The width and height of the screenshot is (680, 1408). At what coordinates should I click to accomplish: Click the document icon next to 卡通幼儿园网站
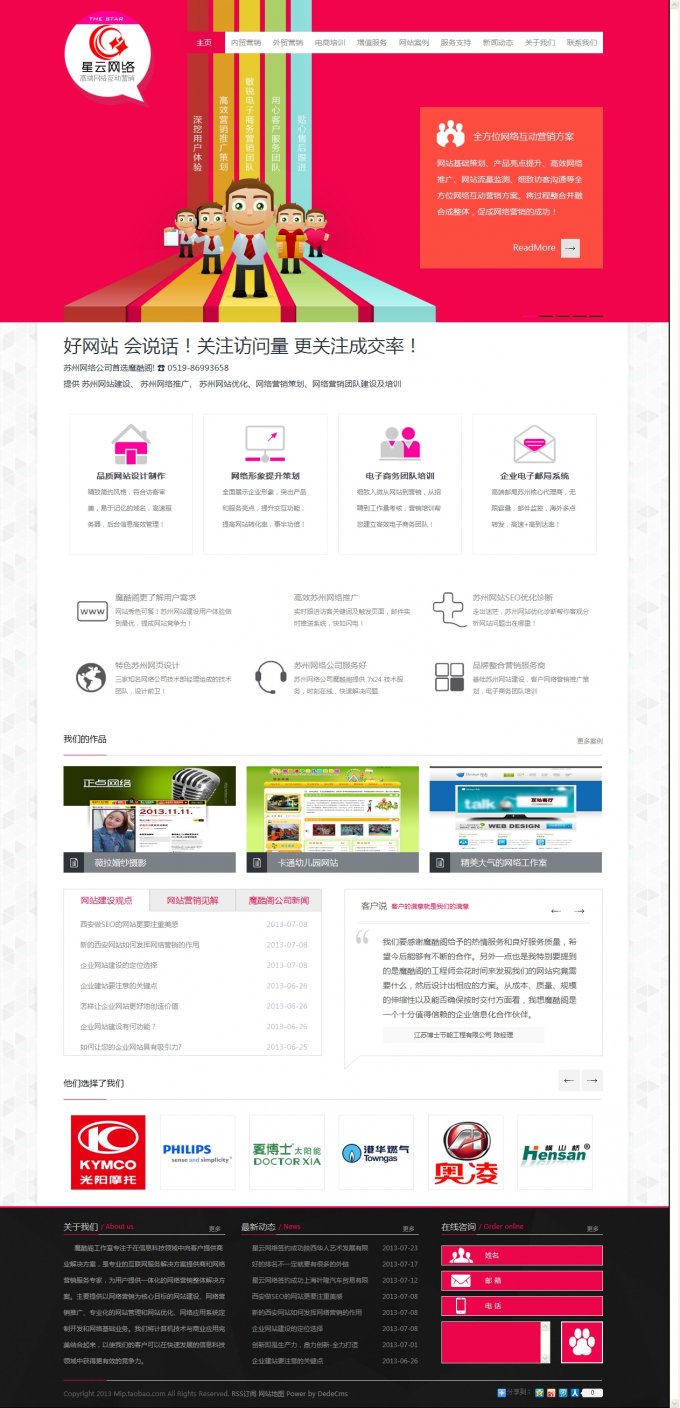point(258,862)
